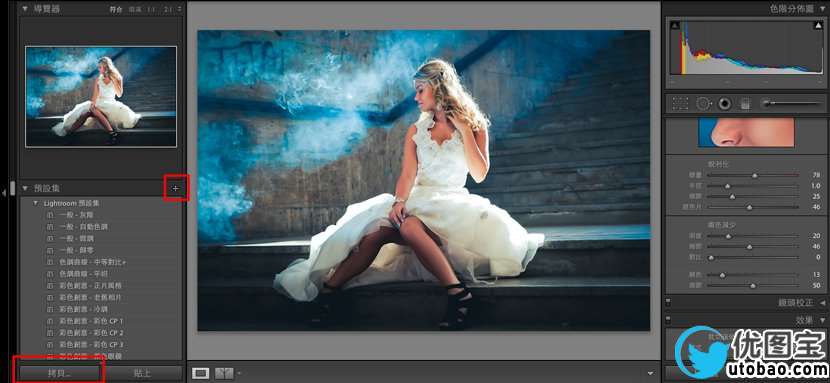Image resolution: width=830 pixels, height=383 pixels.
Task: Toggle the Effects panel on/off switch
Action: coord(668,320)
